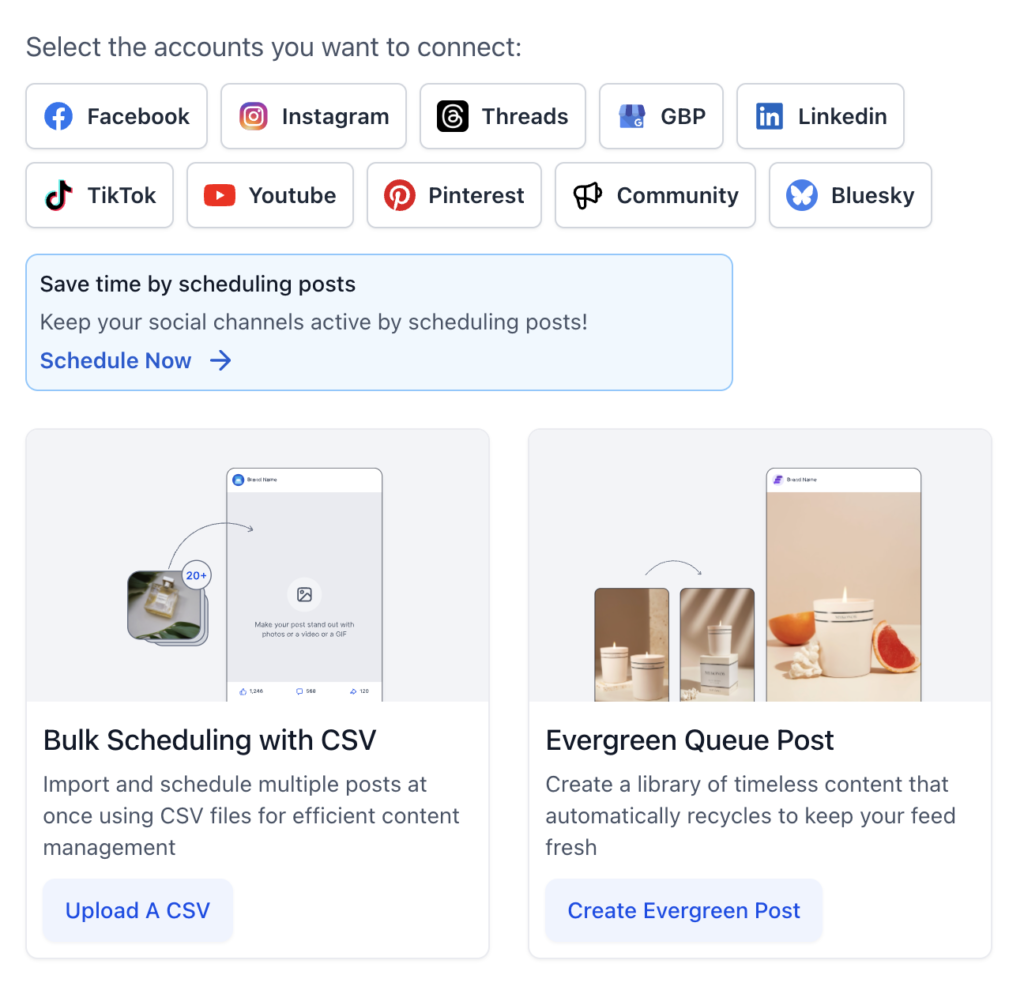This screenshot has width=1024, height=994.
Task: Click the Threads logo icon
Action: coord(453,116)
